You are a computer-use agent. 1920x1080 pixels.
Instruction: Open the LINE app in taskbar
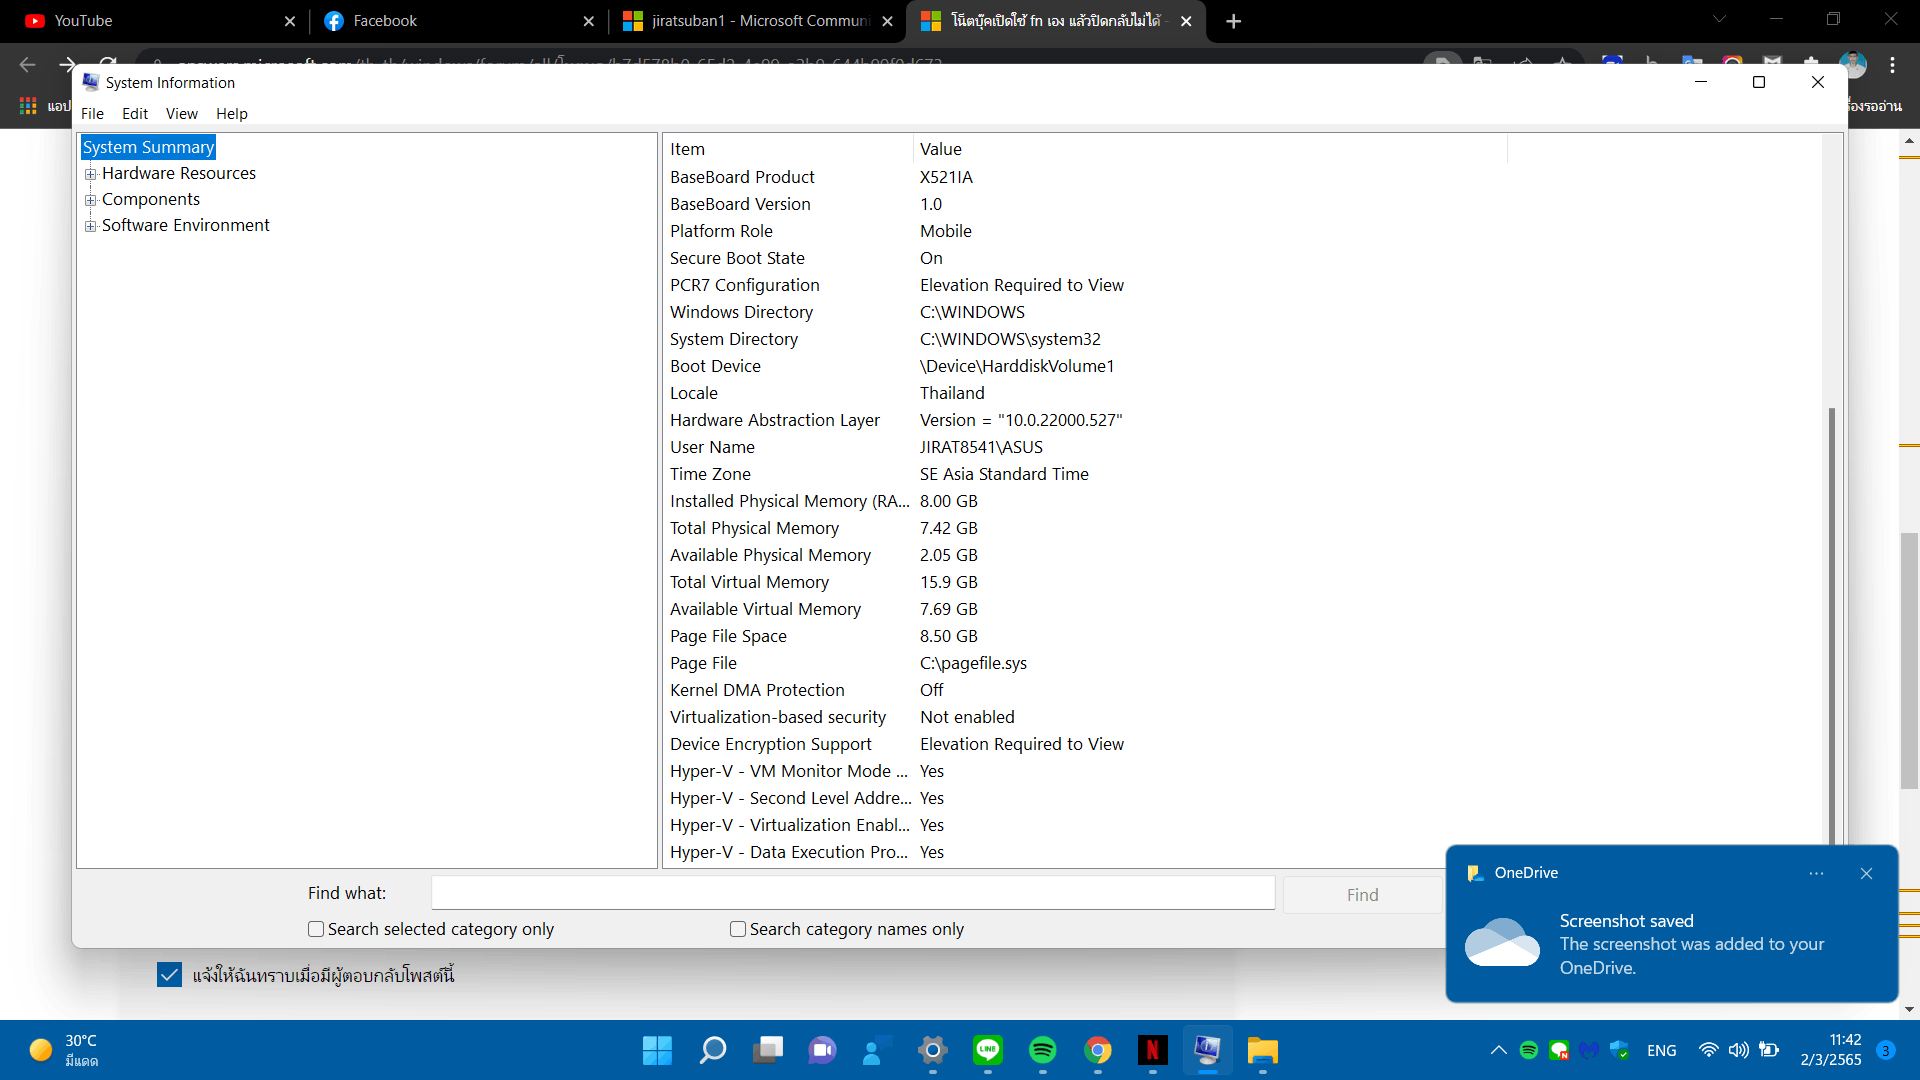click(987, 1050)
